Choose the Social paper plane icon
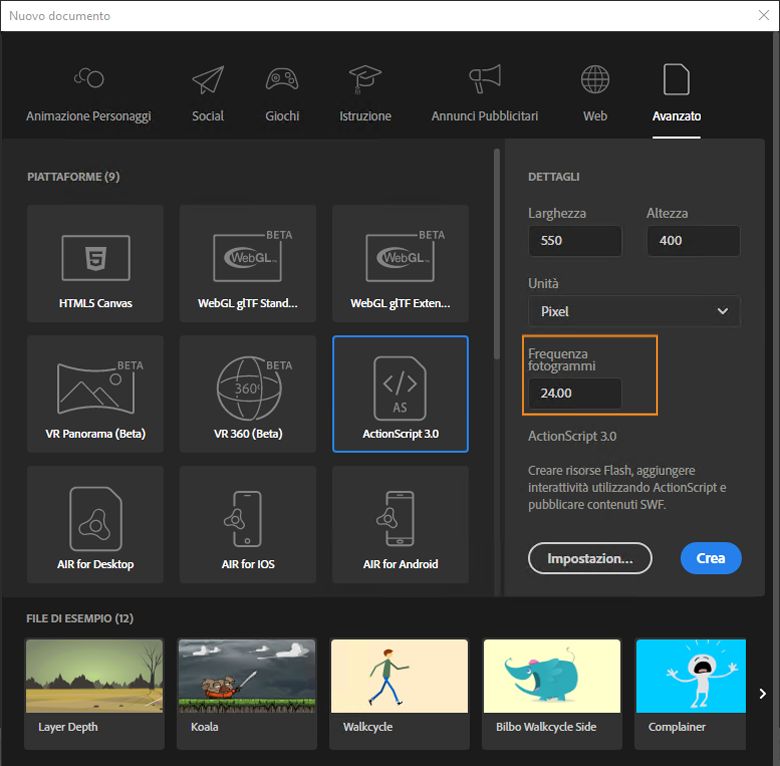 click(x=208, y=80)
